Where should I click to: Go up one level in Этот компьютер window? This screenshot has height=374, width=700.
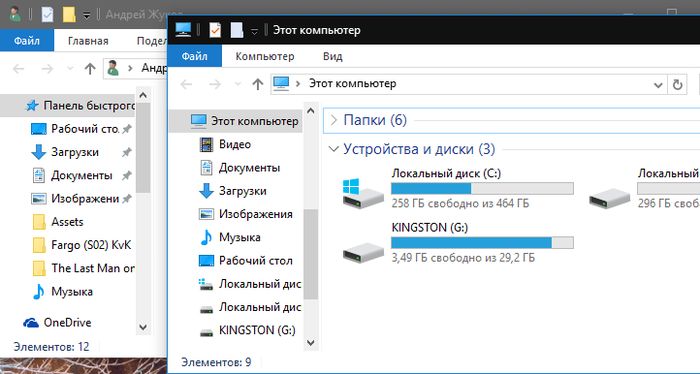[x=258, y=84]
